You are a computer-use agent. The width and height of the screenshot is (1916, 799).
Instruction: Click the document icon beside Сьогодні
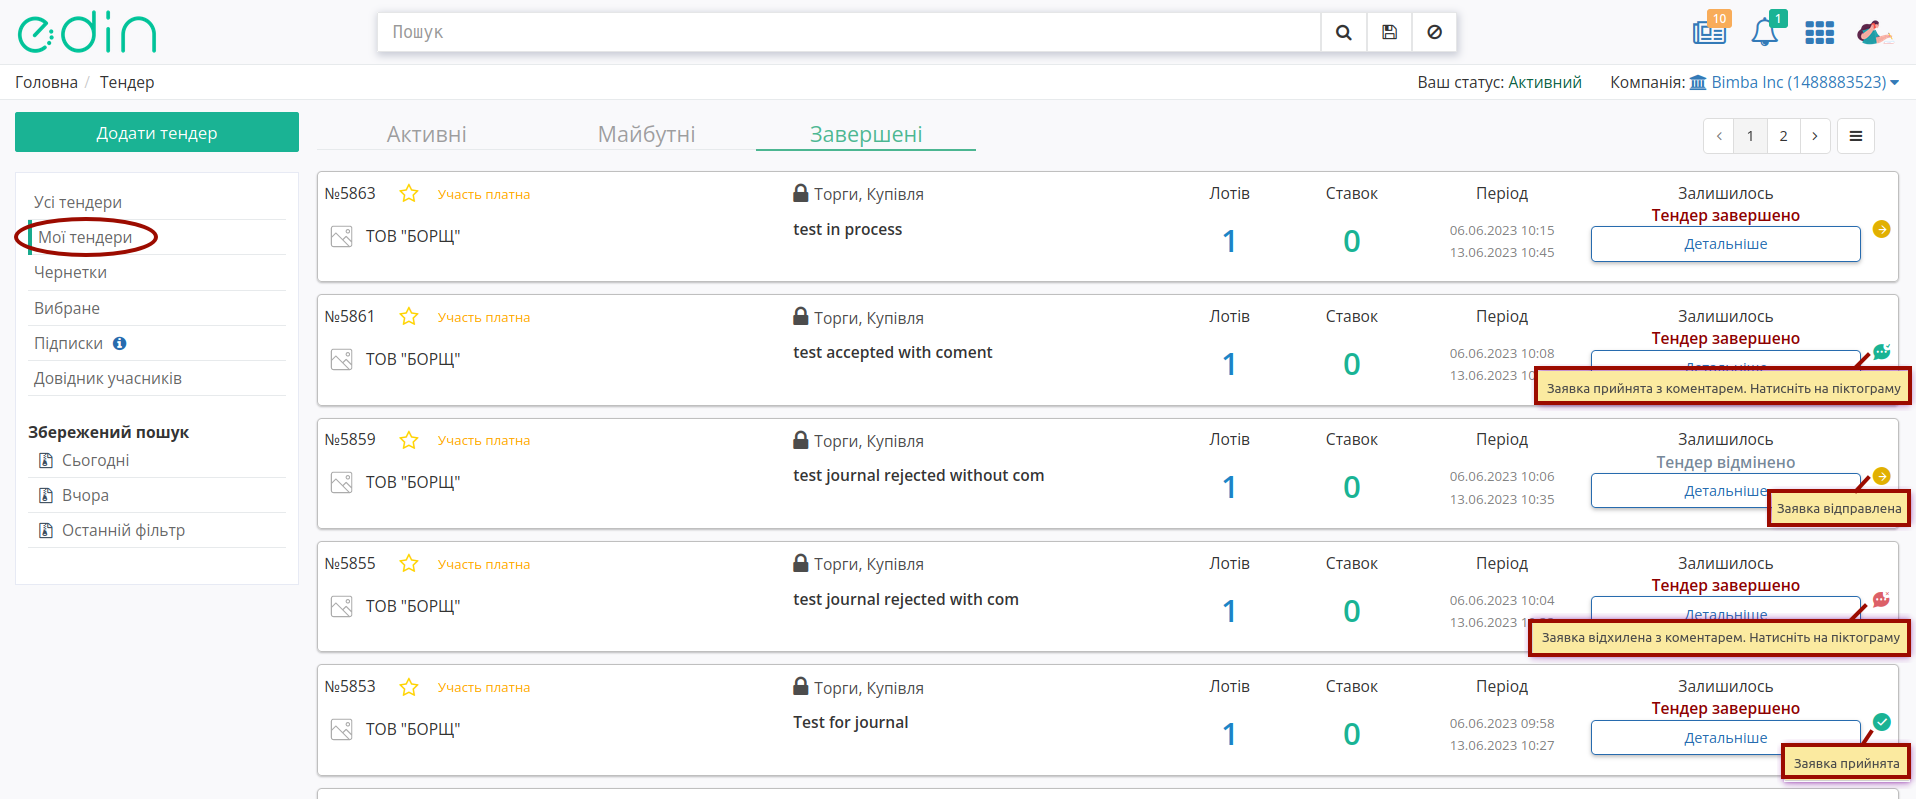point(46,460)
